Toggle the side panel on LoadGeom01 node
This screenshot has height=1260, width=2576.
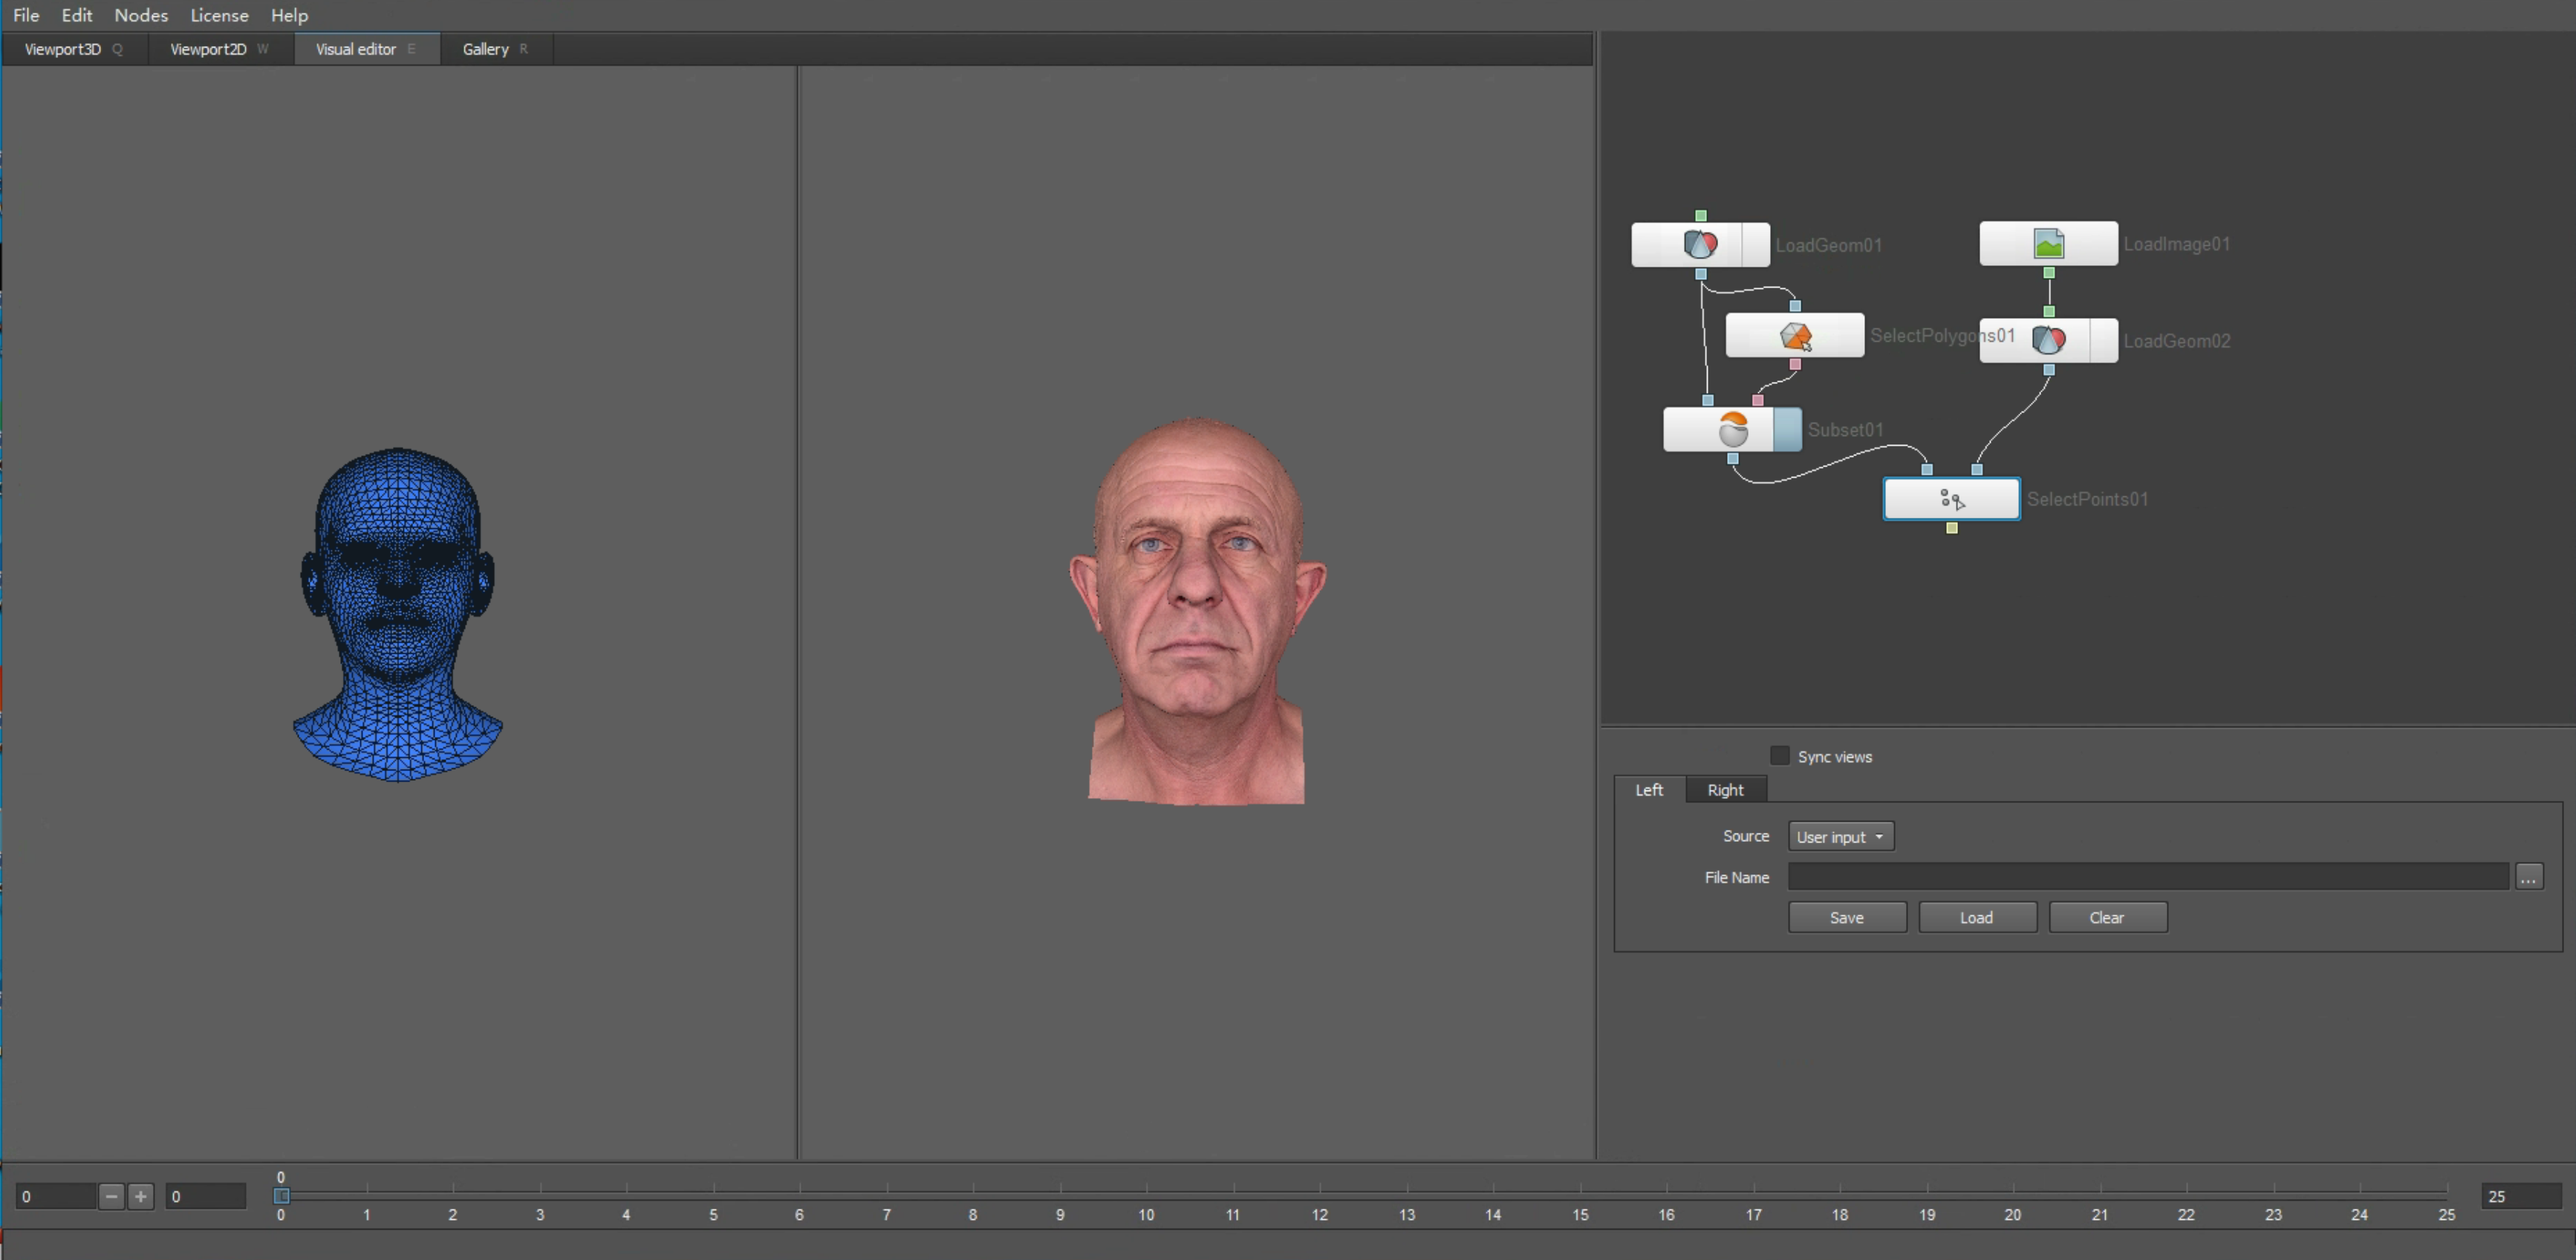1755,244
